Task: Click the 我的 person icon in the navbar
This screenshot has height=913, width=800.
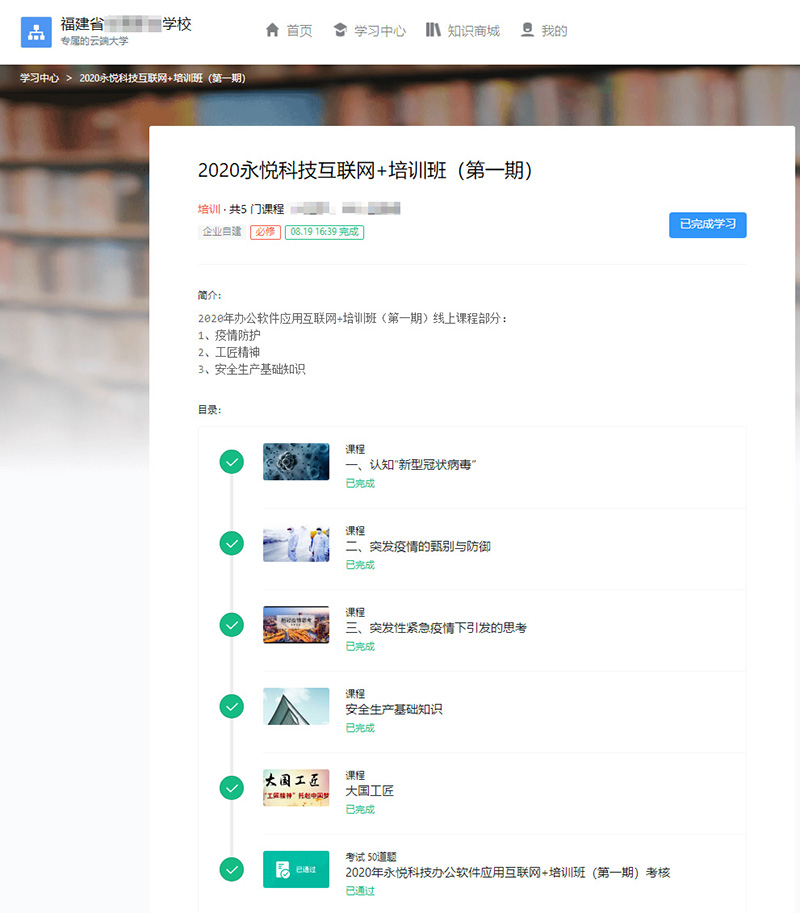Action: pos(527,31)
